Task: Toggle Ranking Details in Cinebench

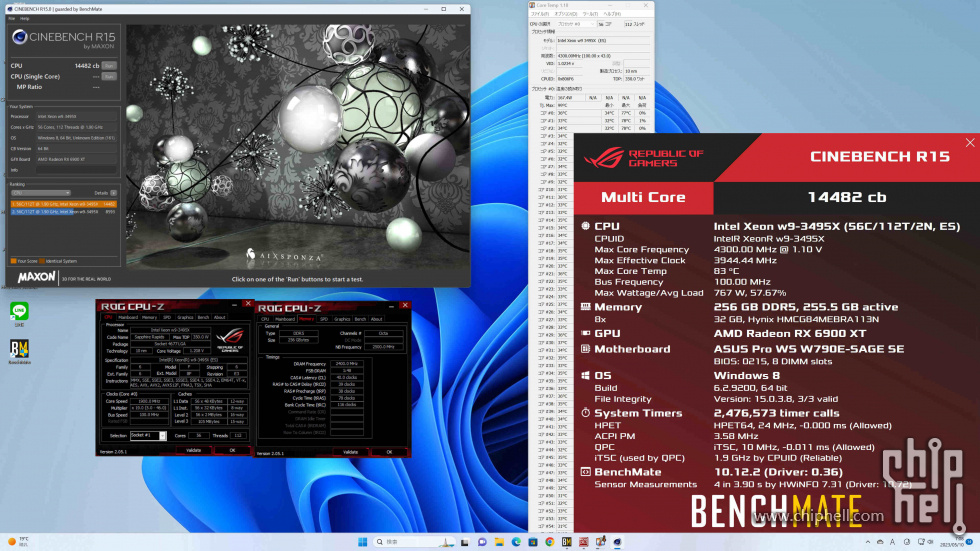Action: (113, 193)
